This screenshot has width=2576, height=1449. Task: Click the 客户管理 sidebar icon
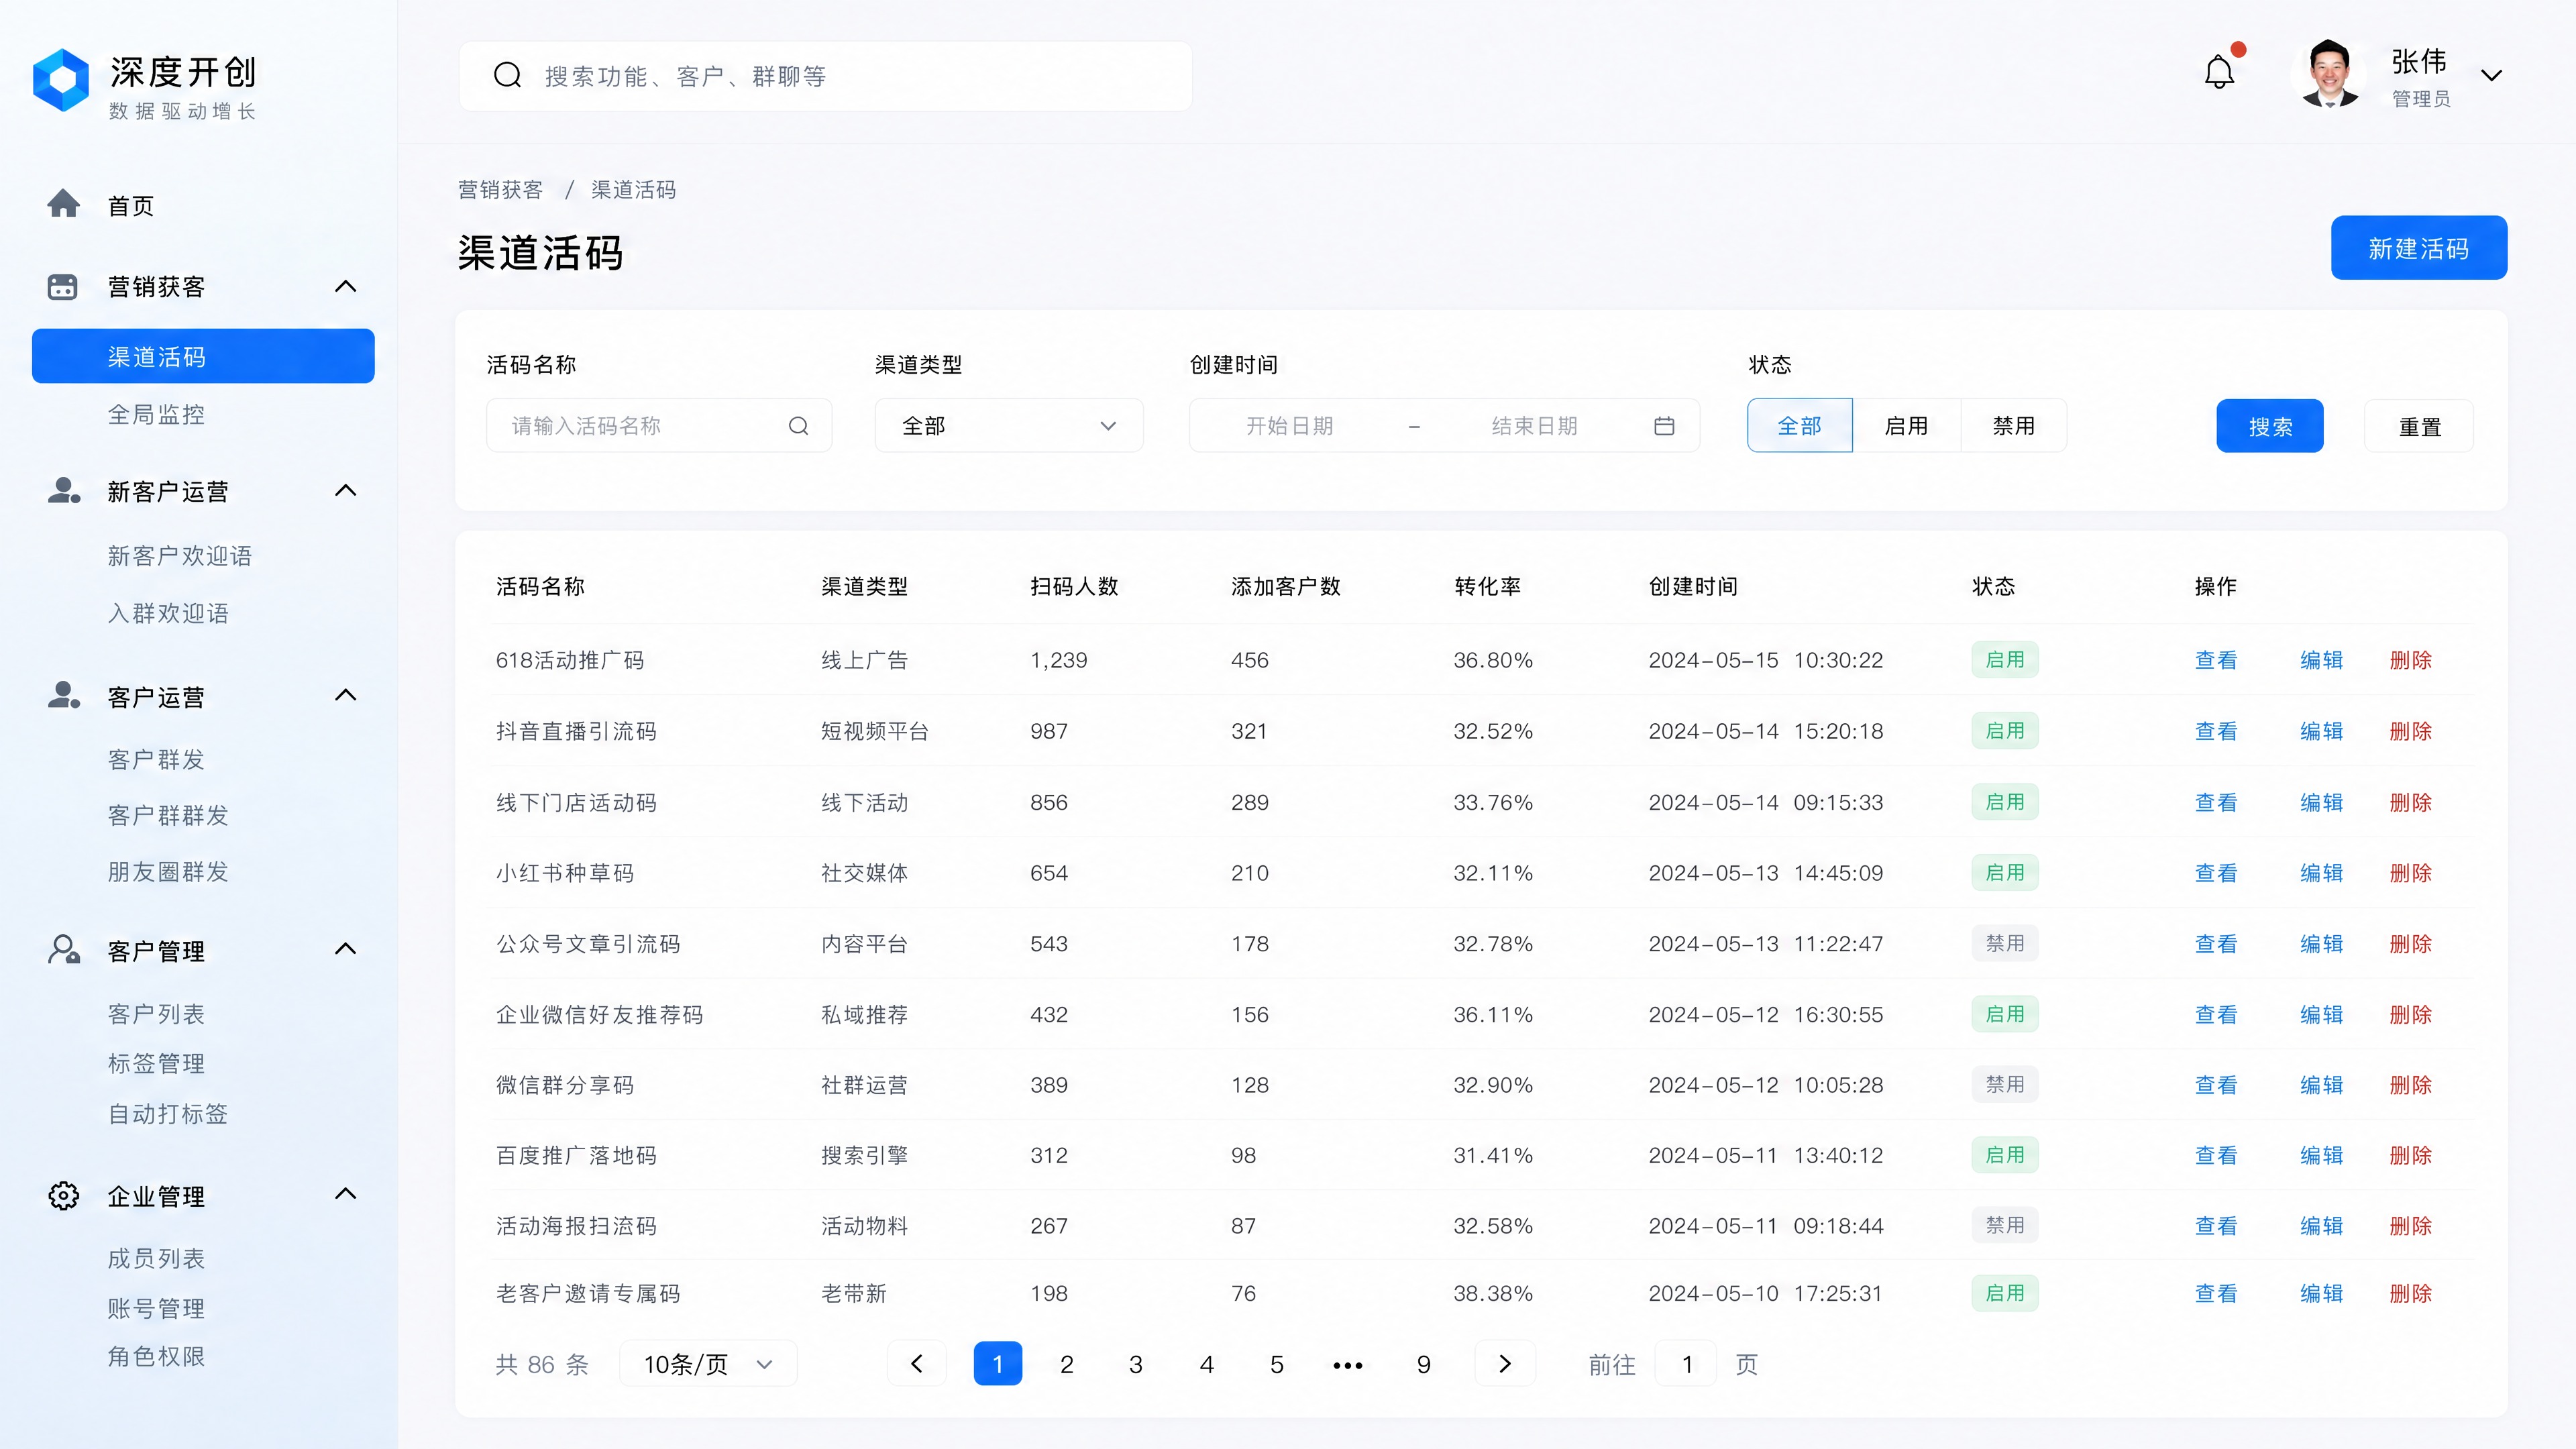tap(64, 950)
